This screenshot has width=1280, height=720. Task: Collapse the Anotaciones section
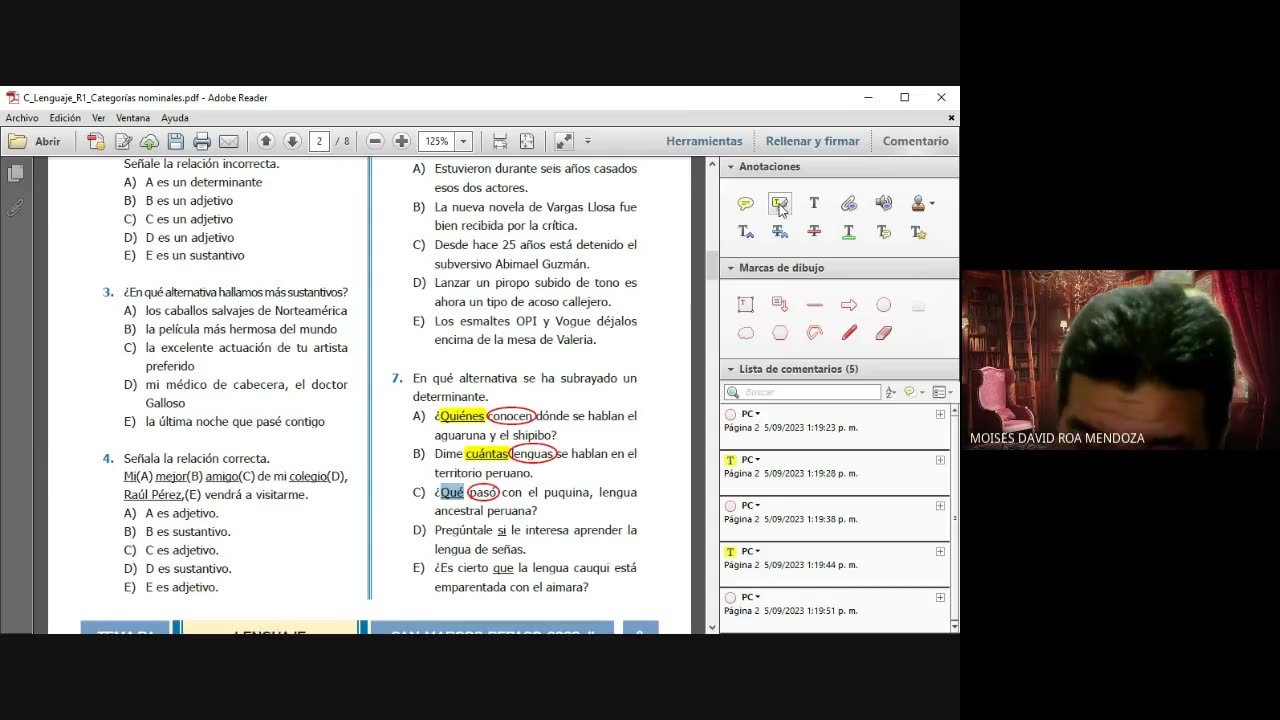(731, 167)
